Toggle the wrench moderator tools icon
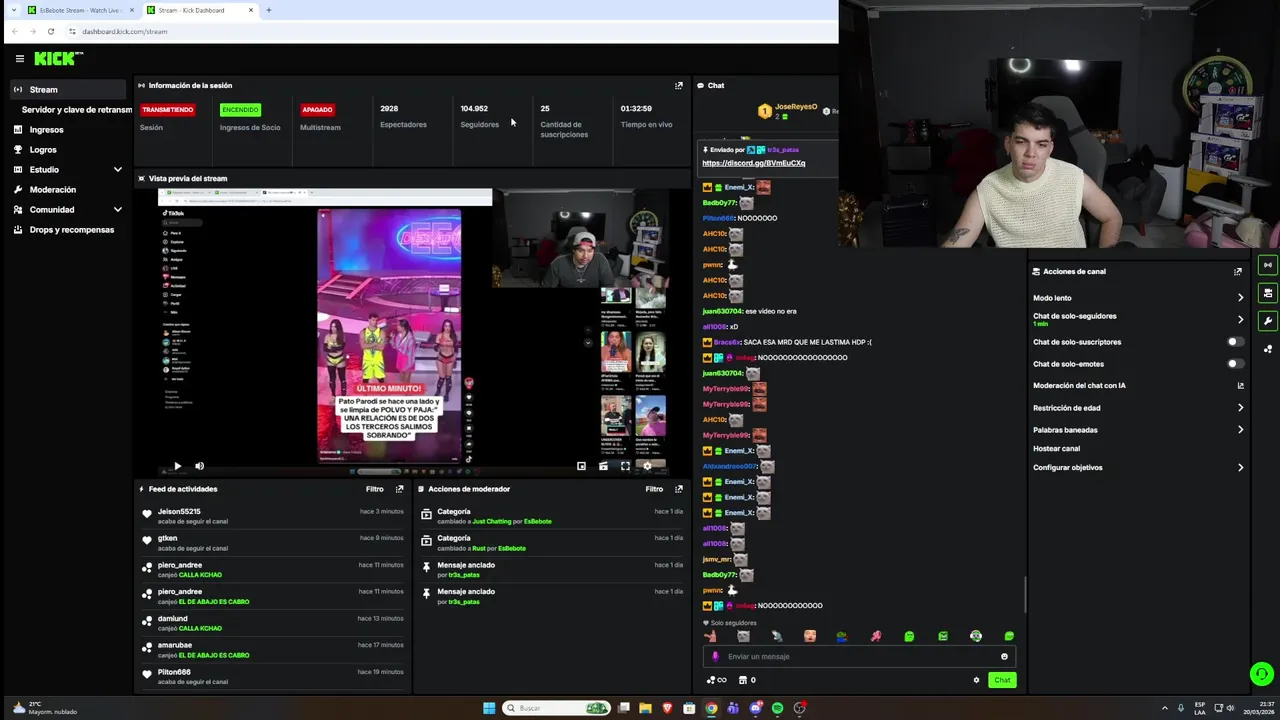Viewport: 1280px width, 720px height. click(1268, 321)
